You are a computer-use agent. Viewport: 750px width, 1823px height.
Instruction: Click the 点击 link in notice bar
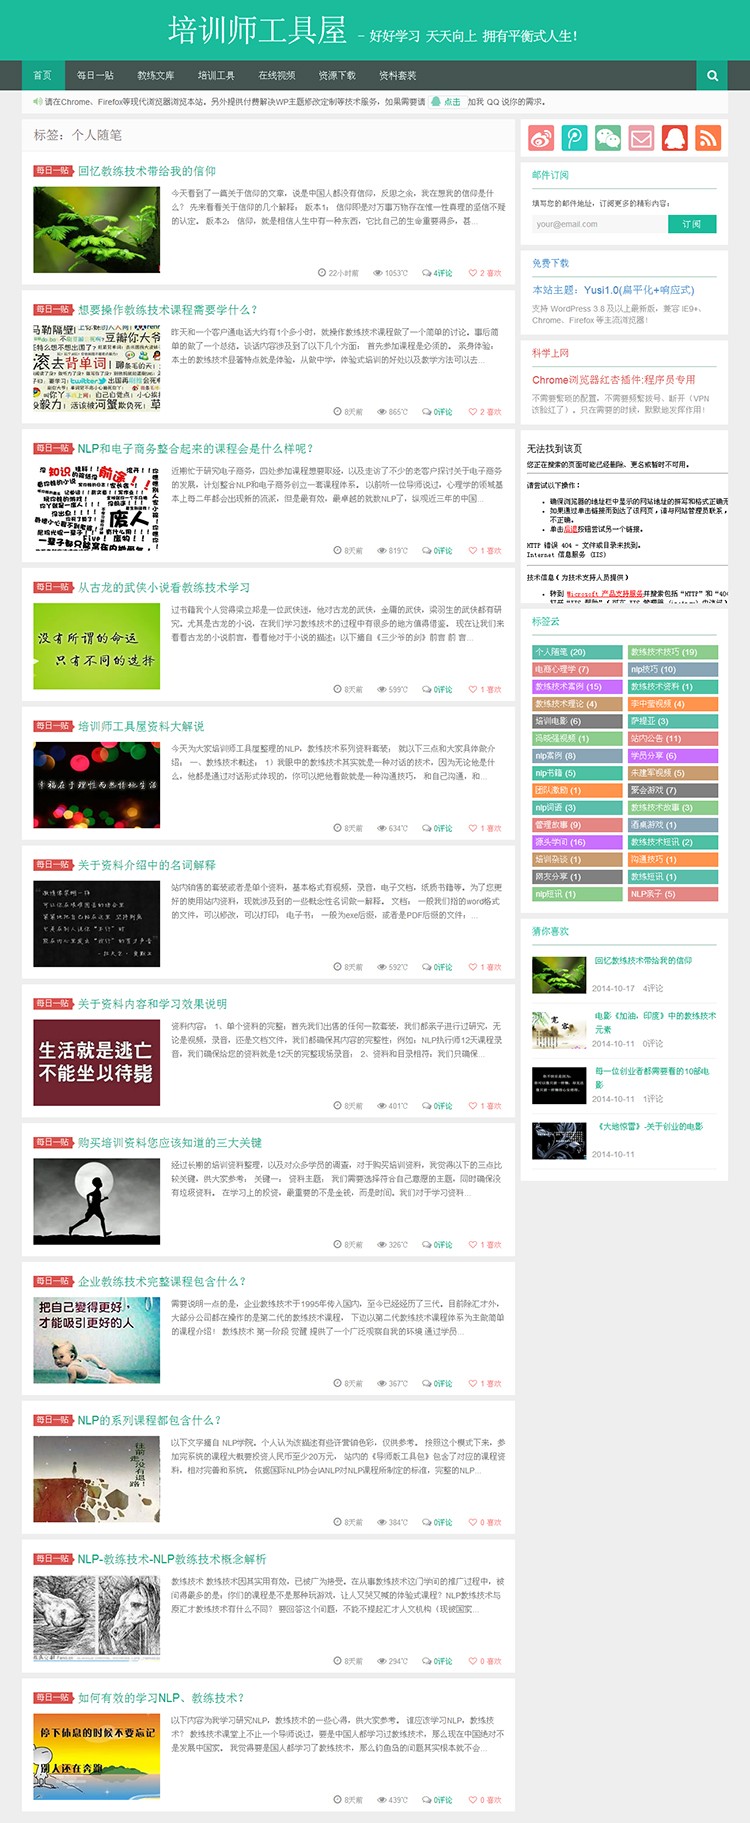click(447, 102)
